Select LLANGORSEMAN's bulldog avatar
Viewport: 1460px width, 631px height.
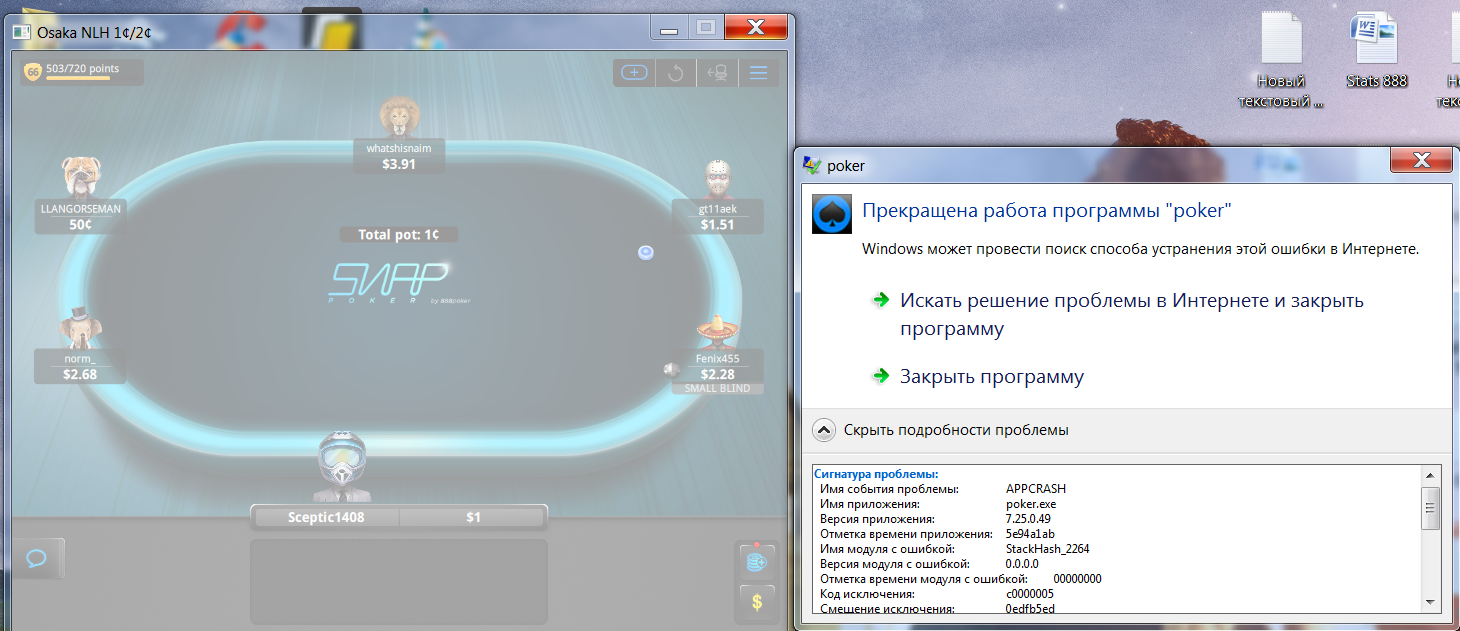point(80,177)
